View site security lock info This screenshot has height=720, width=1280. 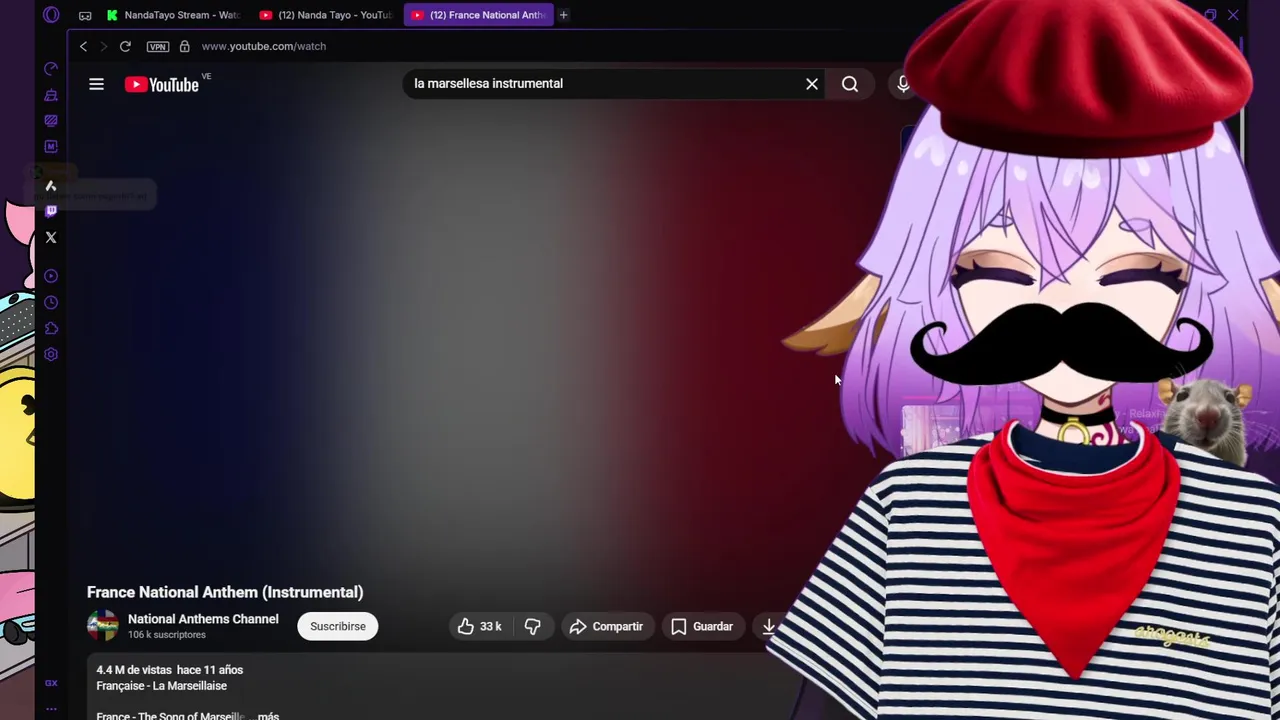tap(184, 46)
